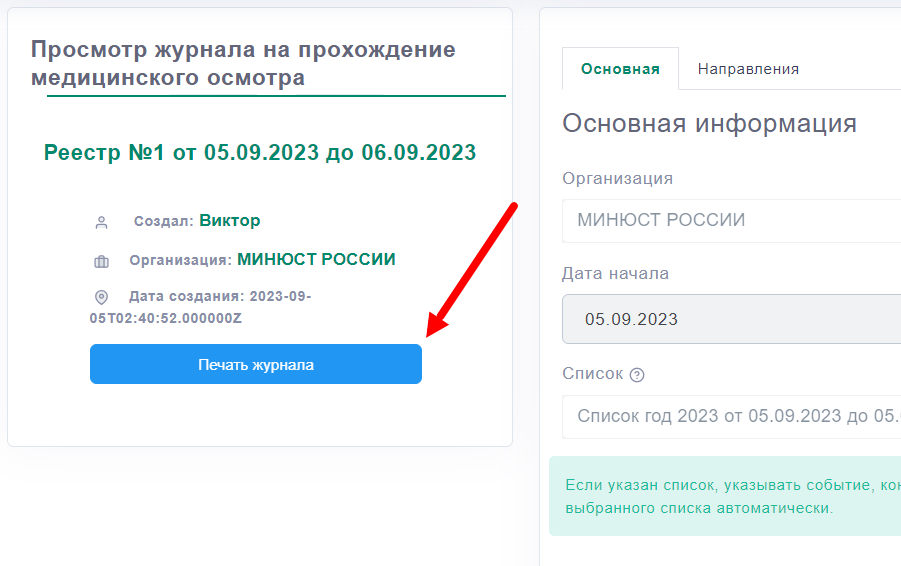Screen dimensions: 901x566
Task: Click the Просмотр журнала page title
Action: pyautogui.click(x=243, y=63)
